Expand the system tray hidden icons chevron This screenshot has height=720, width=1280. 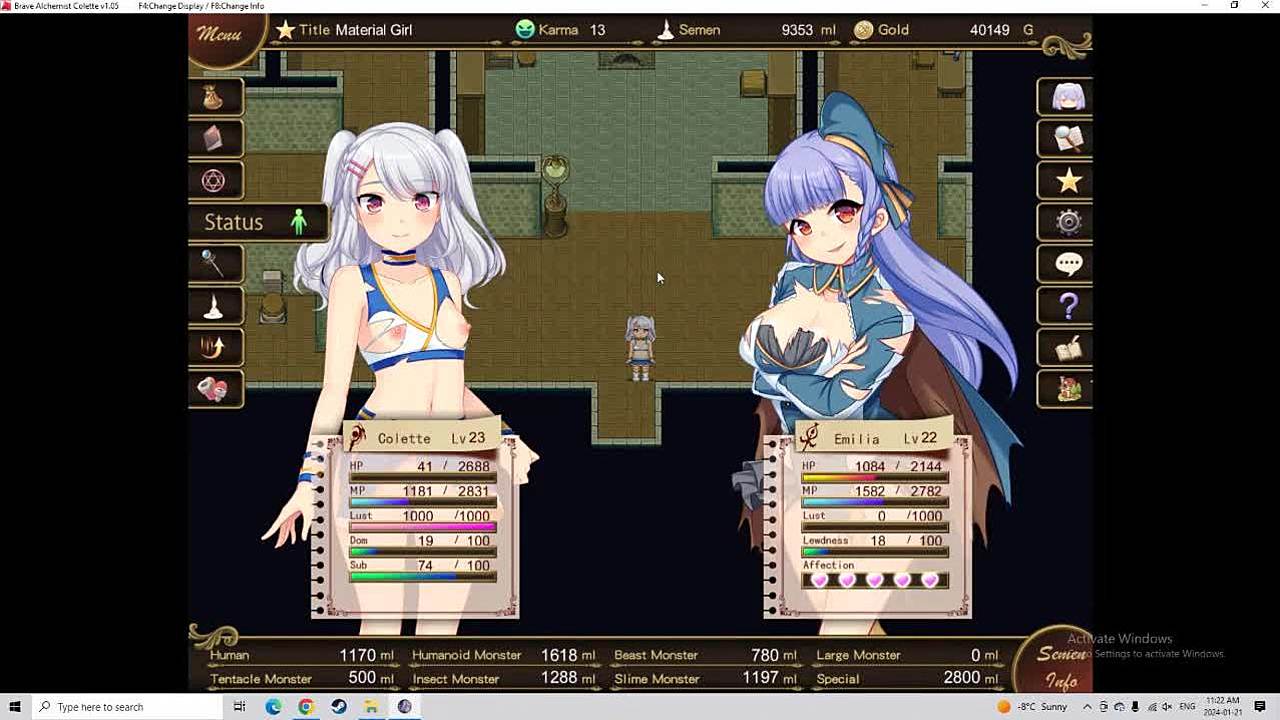[x=1087, y=707]
